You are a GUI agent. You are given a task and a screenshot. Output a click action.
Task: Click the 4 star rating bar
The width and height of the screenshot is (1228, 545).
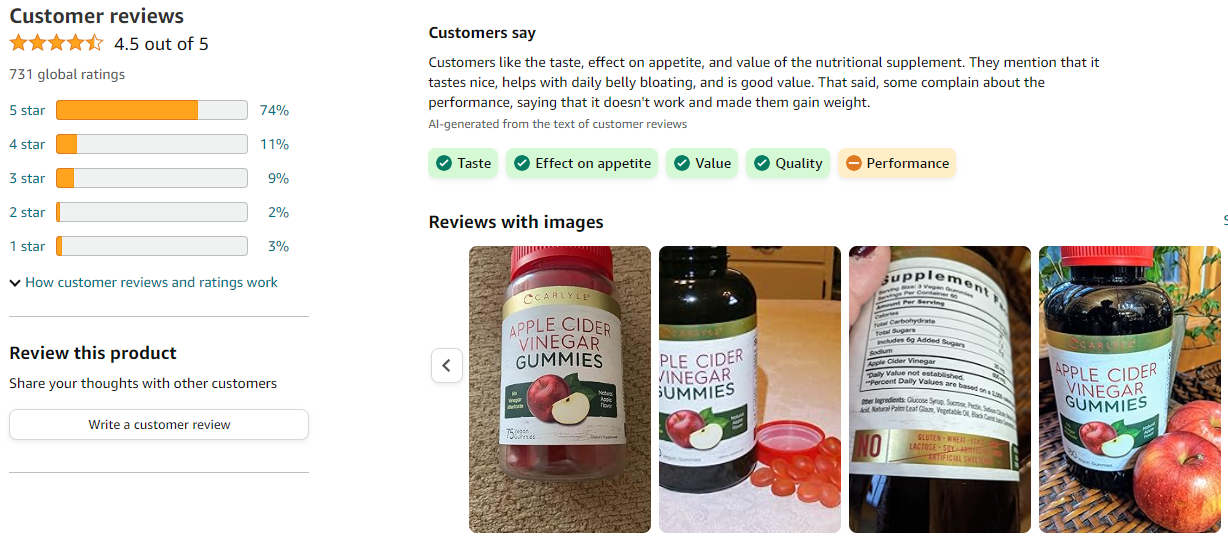click(x=152, y=144)
